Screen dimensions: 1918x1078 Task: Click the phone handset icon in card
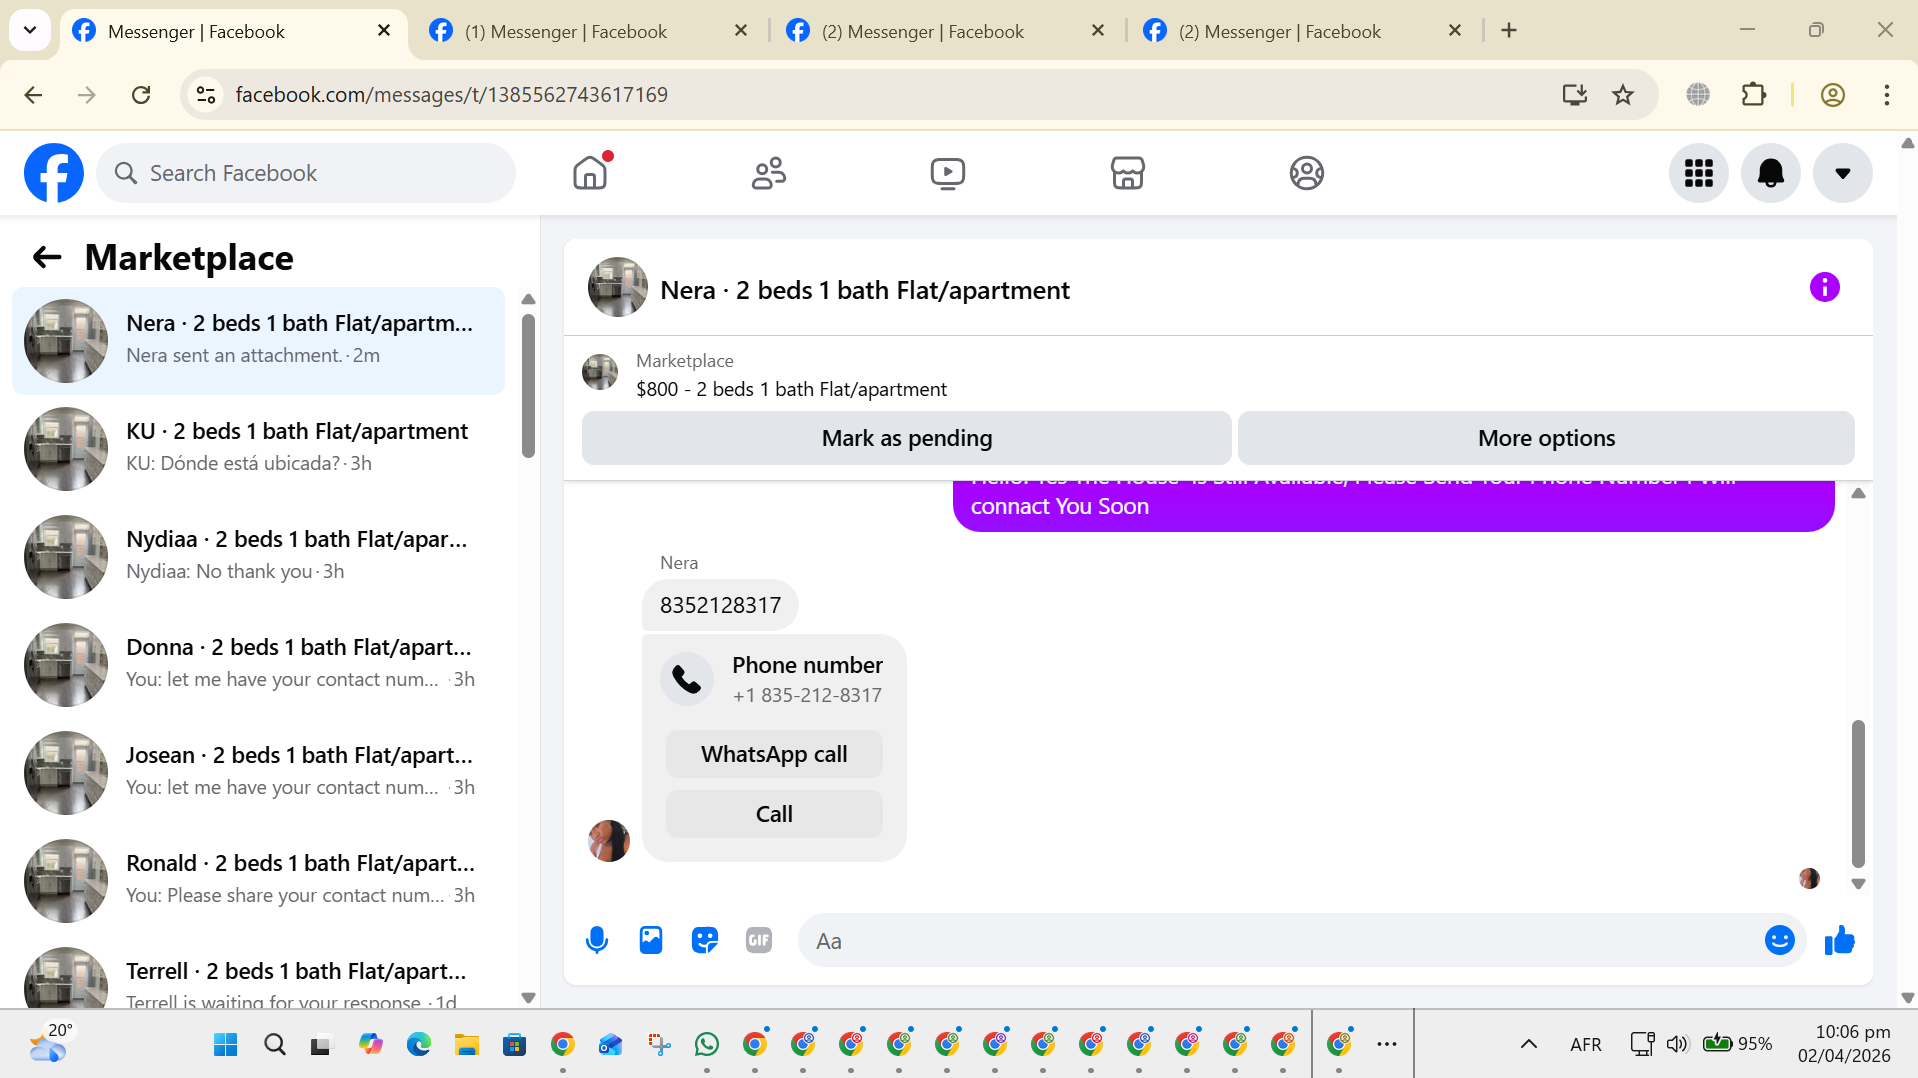tap(687, 679)
